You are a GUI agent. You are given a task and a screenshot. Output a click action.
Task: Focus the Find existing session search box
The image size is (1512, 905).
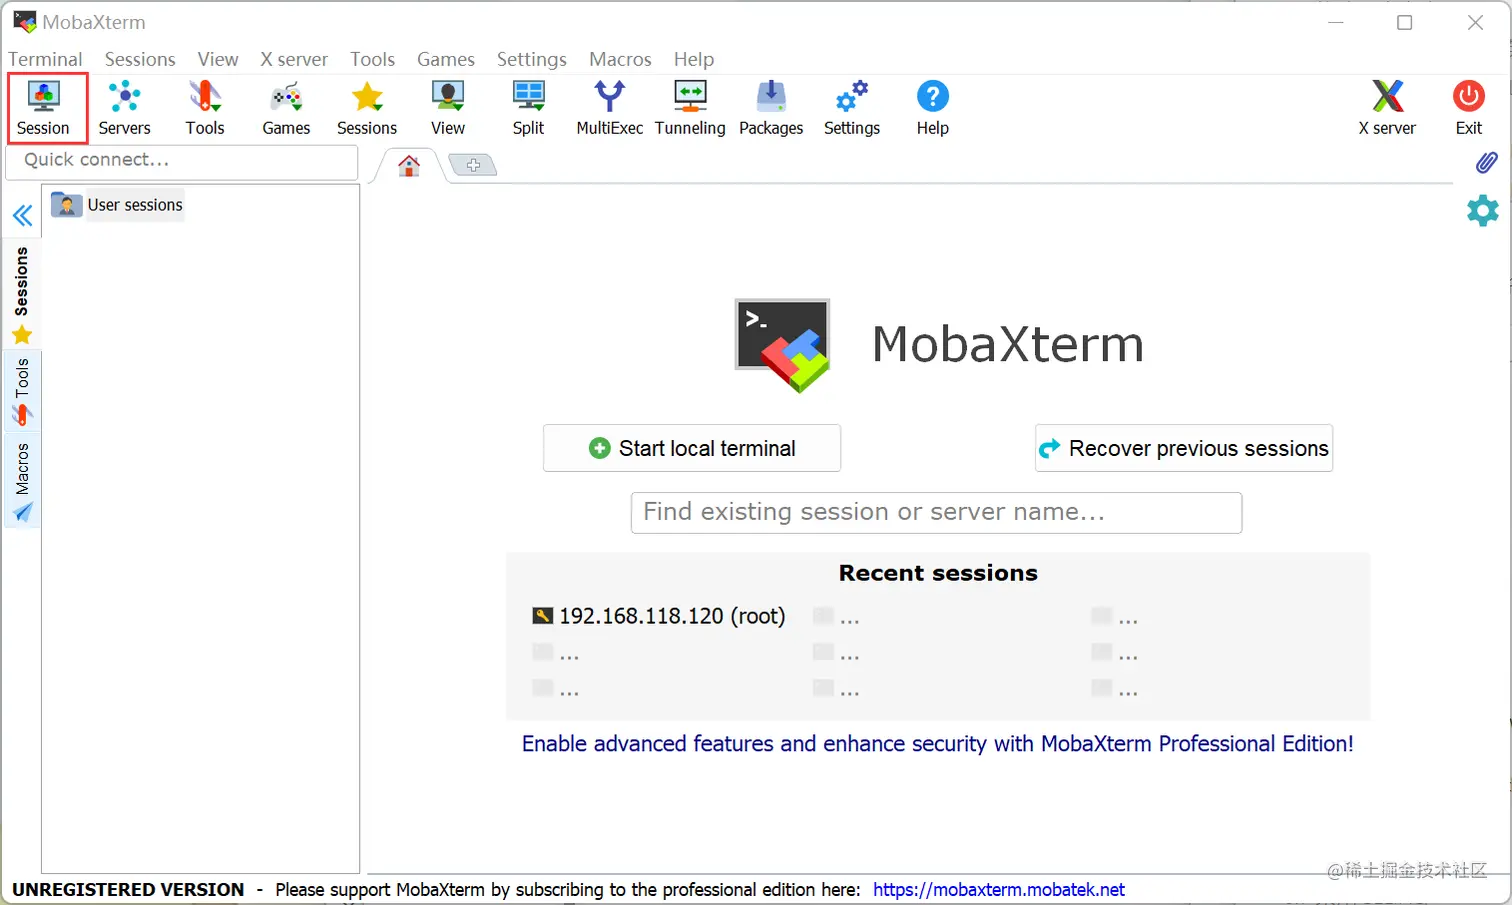[936, 512]
